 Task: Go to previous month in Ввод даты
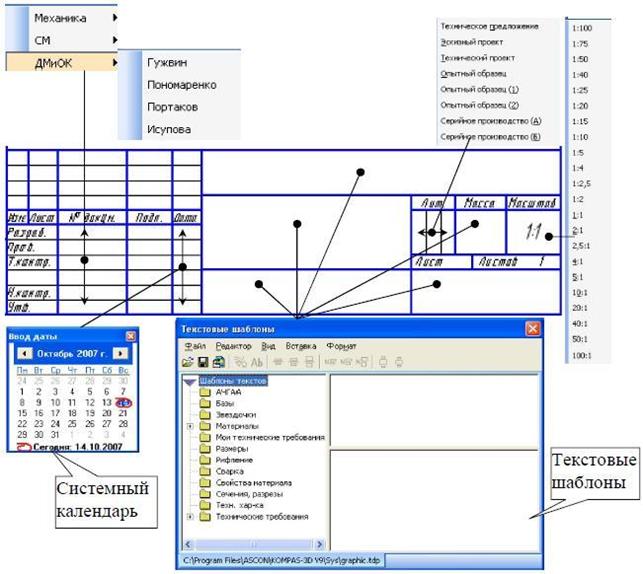[25, 353]
